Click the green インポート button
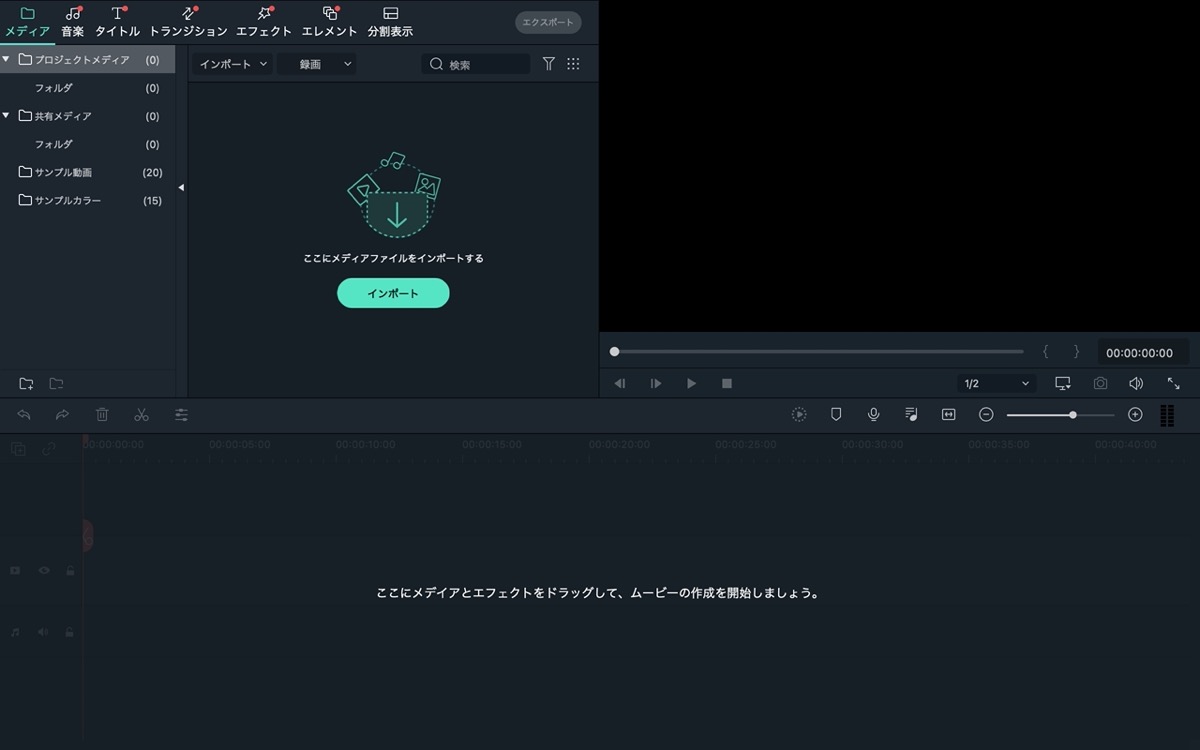Viewport: 1200px width, 750px height. point(393,293)
